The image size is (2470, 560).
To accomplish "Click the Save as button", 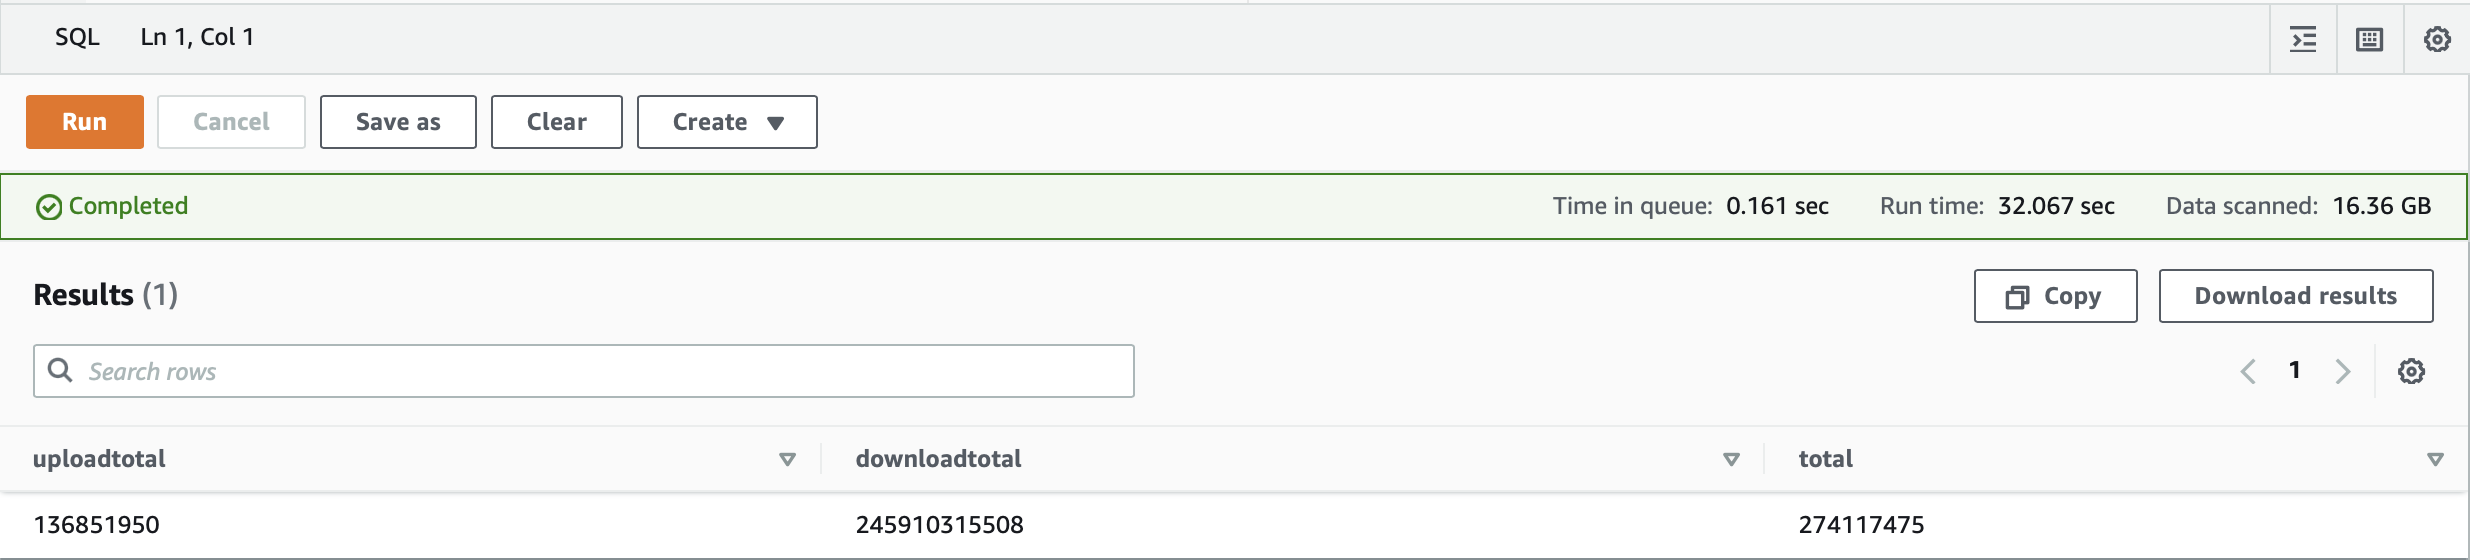I will click(x=398, y=122).
